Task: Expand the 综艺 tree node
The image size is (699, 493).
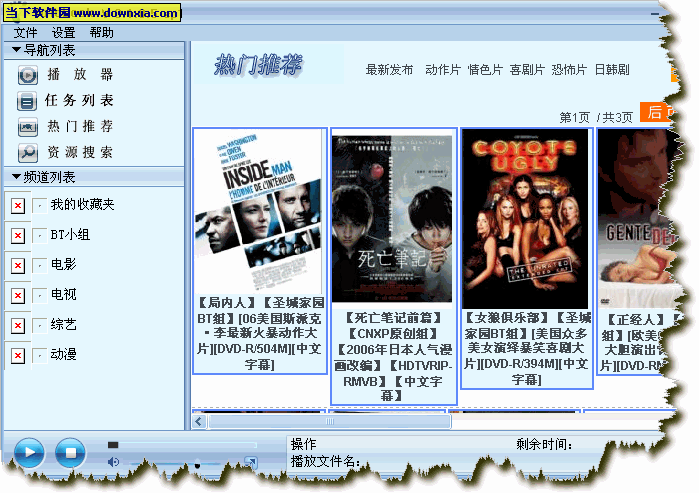Action: tap(40, 325)
